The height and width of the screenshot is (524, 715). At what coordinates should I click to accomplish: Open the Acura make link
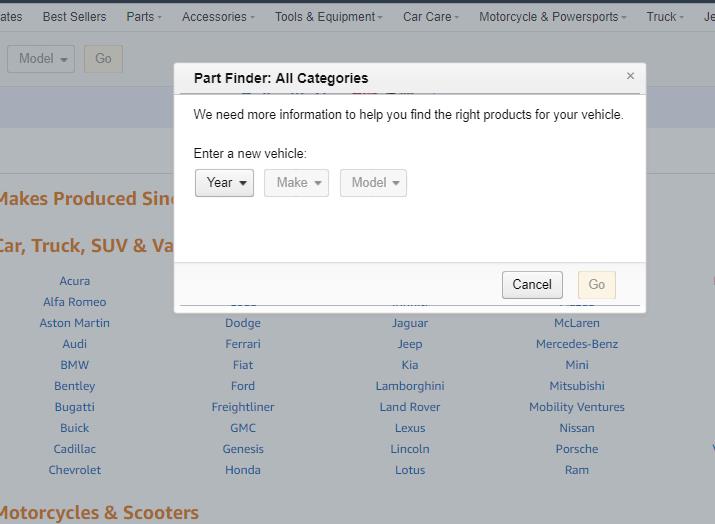(75, 281)
